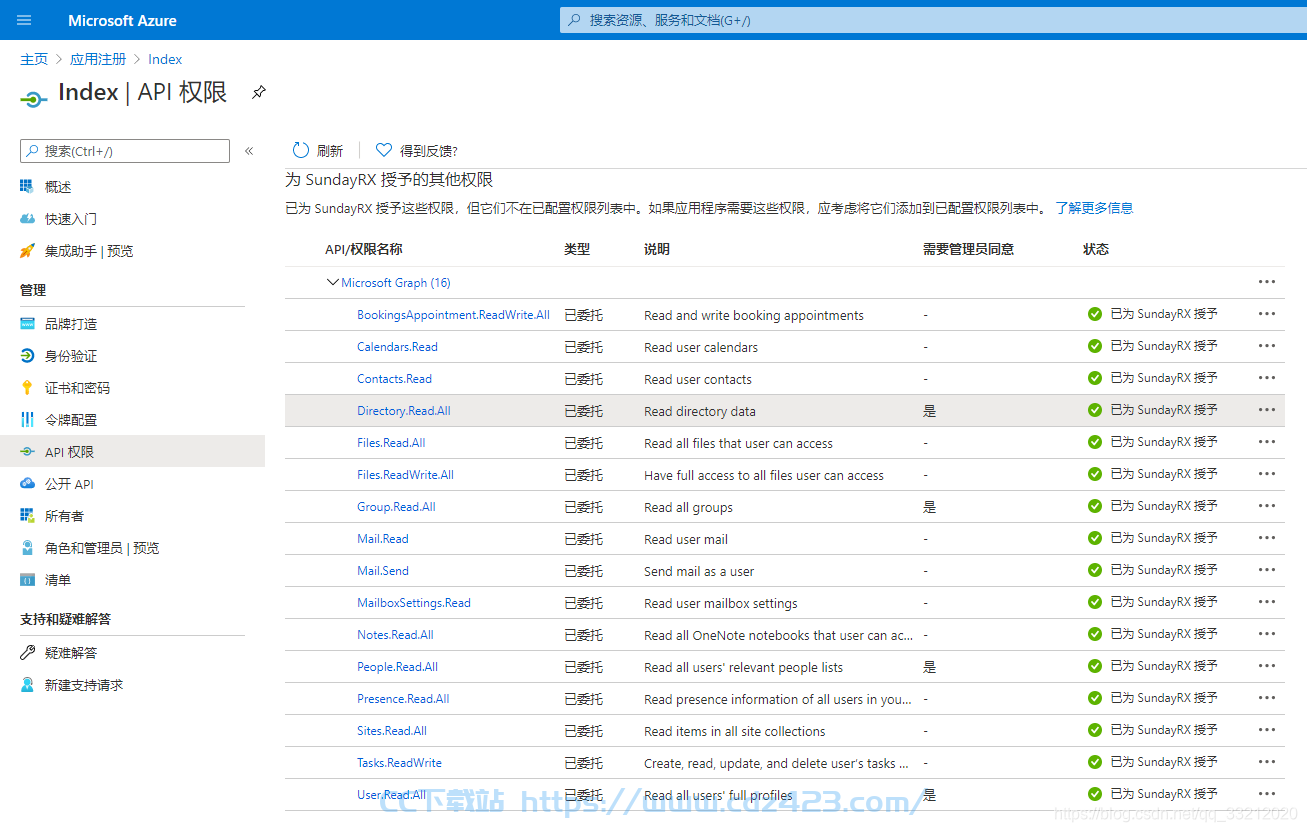The height and width of the screenshot is (832, 1307).
Task: Open ellipsis menu for BookingsAppointment.ReadWrite.All row
Action: point(1267,314)
